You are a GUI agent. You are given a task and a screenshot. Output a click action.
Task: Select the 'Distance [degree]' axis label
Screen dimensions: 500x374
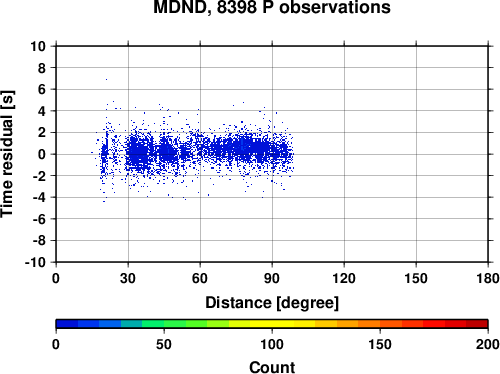(272, 303)
